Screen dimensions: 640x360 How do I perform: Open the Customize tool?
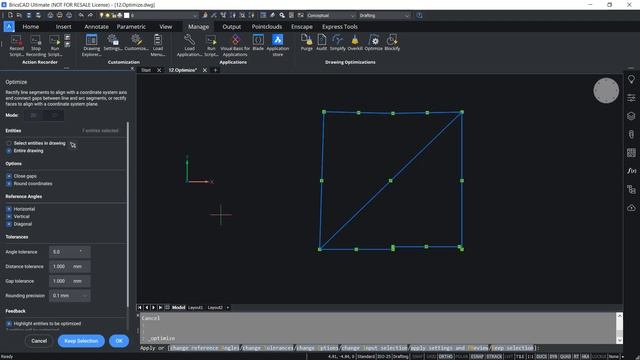coord(136,42)
